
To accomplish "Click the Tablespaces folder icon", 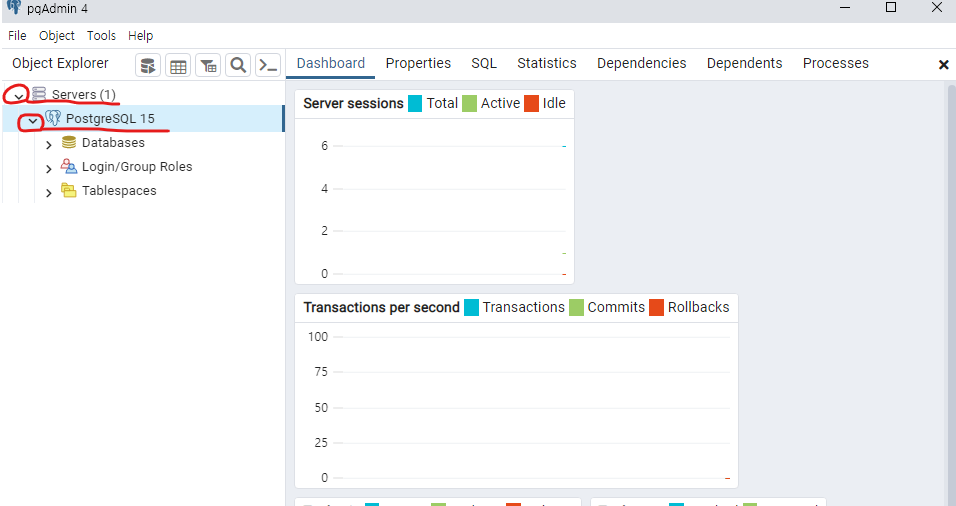I will coord(69,190).
